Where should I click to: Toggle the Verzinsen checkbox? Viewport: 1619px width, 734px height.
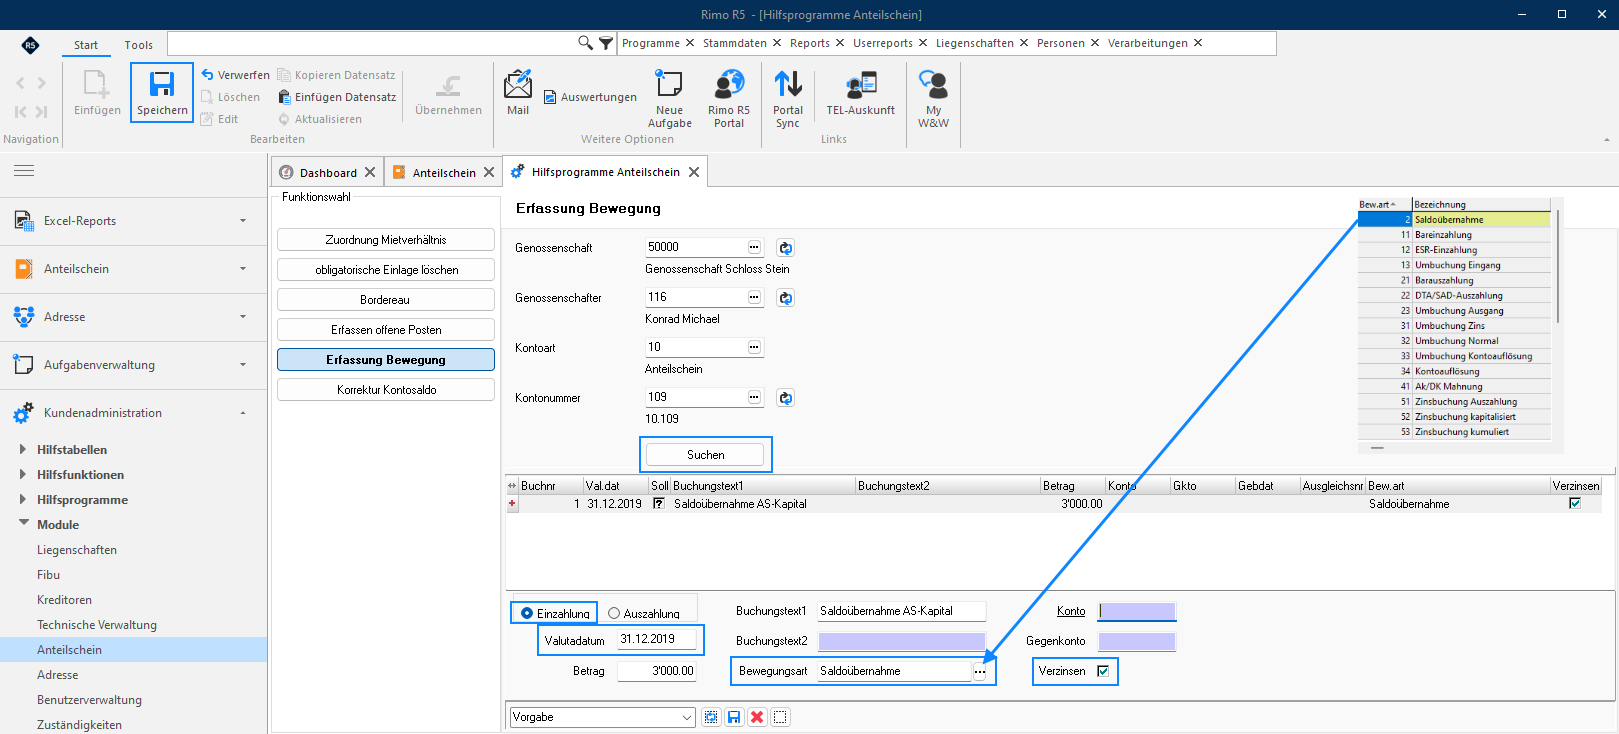(1103, 671)
